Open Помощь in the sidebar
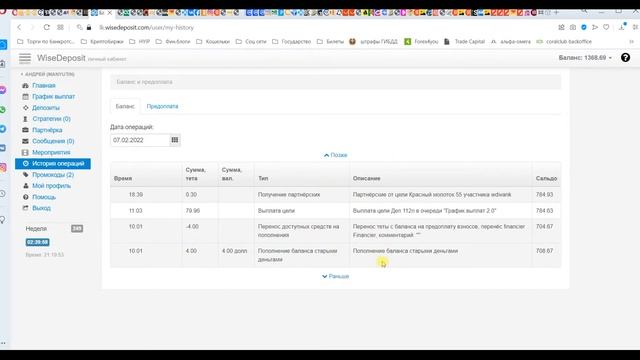This screenshot has width=640, height=360. 44,197
